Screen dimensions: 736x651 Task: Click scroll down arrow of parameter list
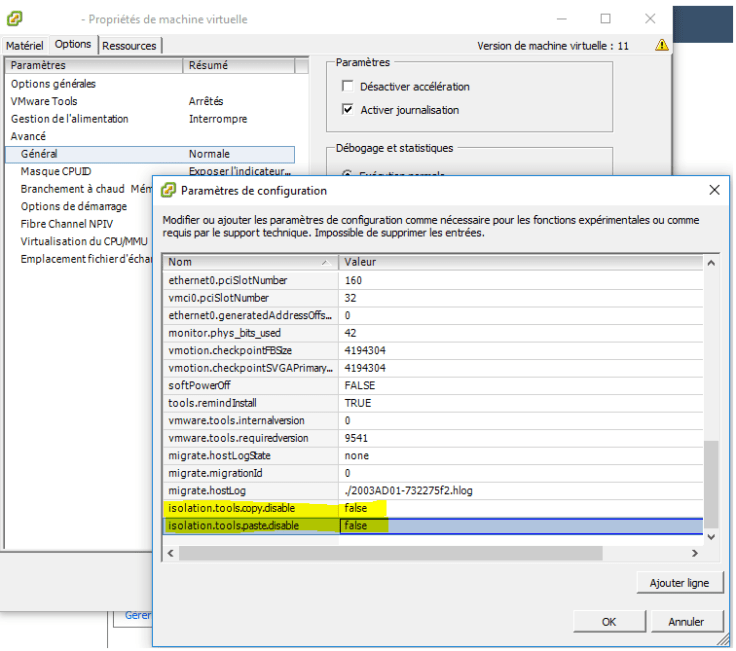[x=711, y=536]
